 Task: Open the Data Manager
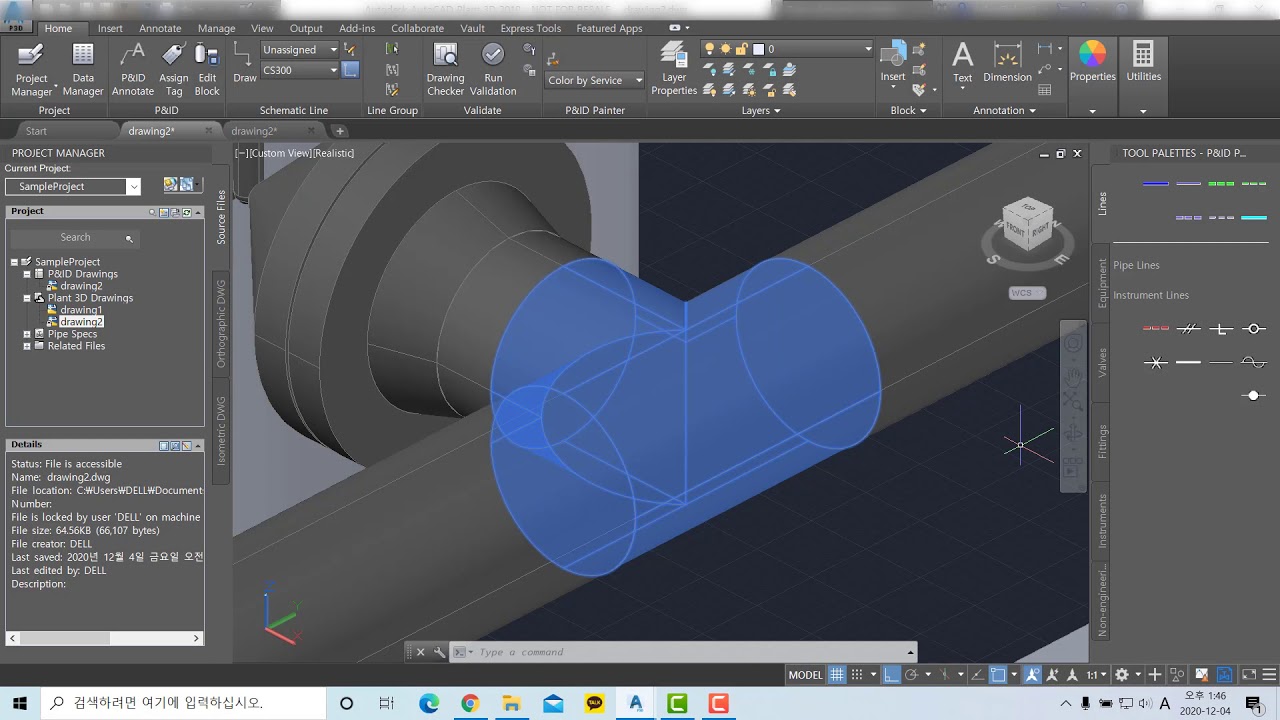pyautogui.click(x=83, y=69)
